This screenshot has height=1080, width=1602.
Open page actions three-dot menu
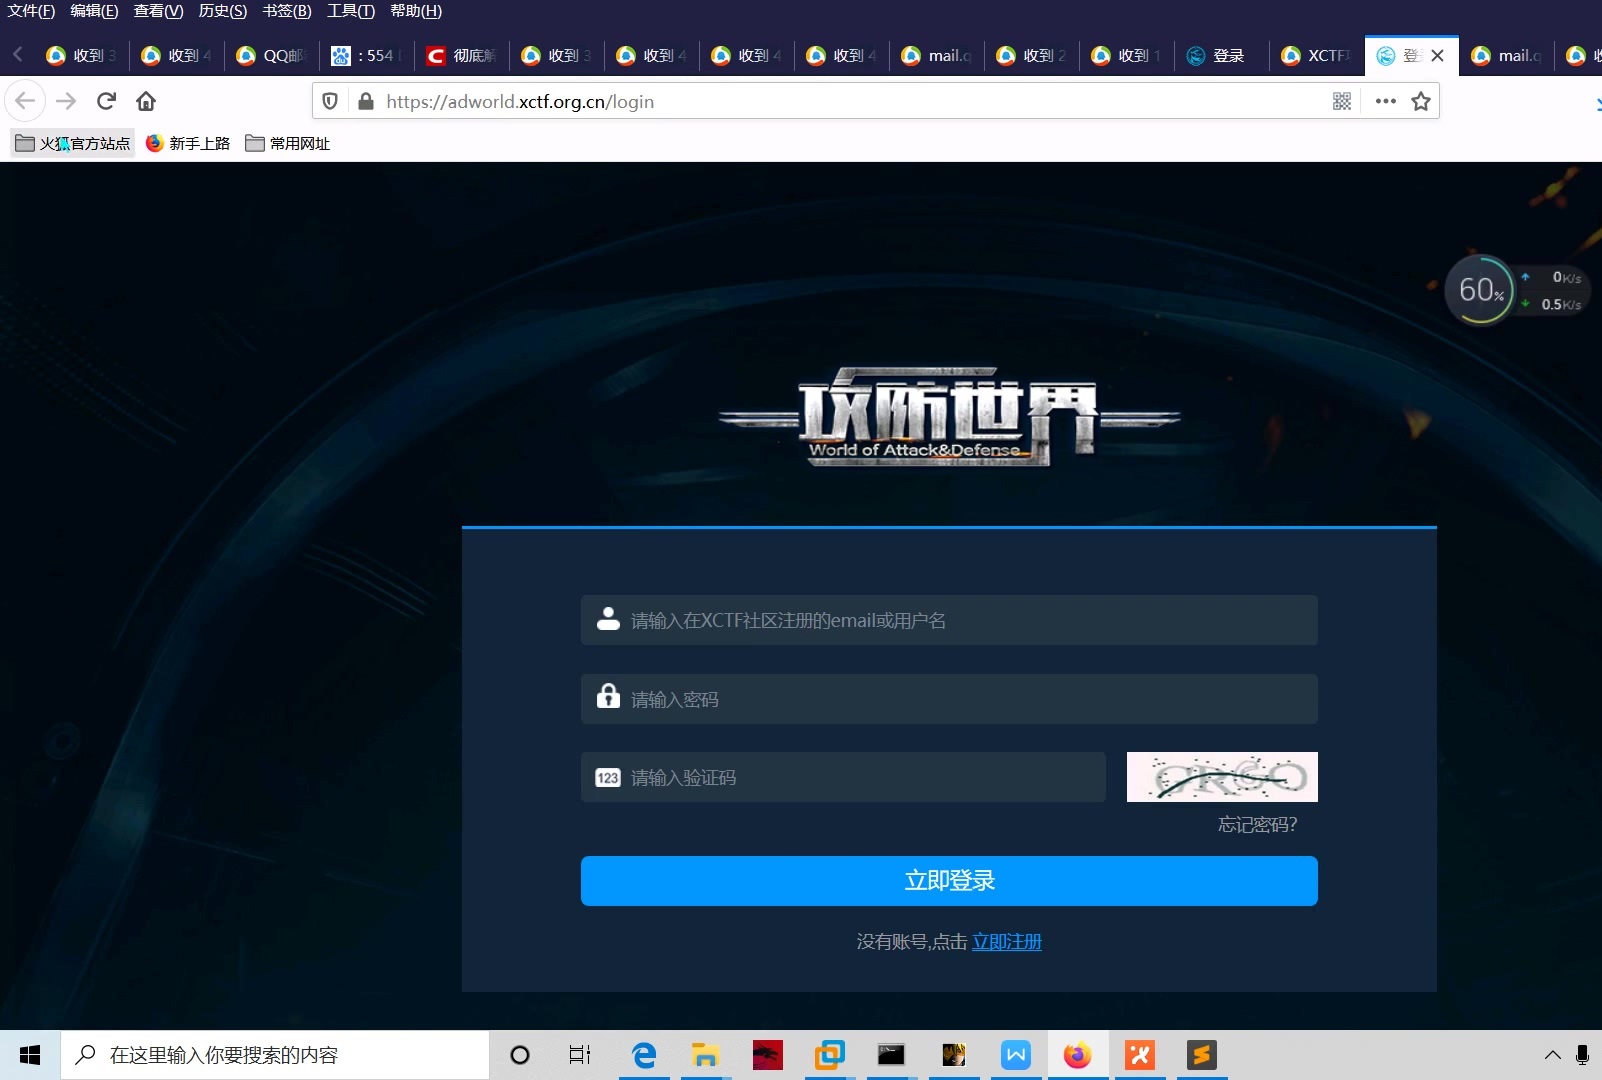(x=1385, y=101)
